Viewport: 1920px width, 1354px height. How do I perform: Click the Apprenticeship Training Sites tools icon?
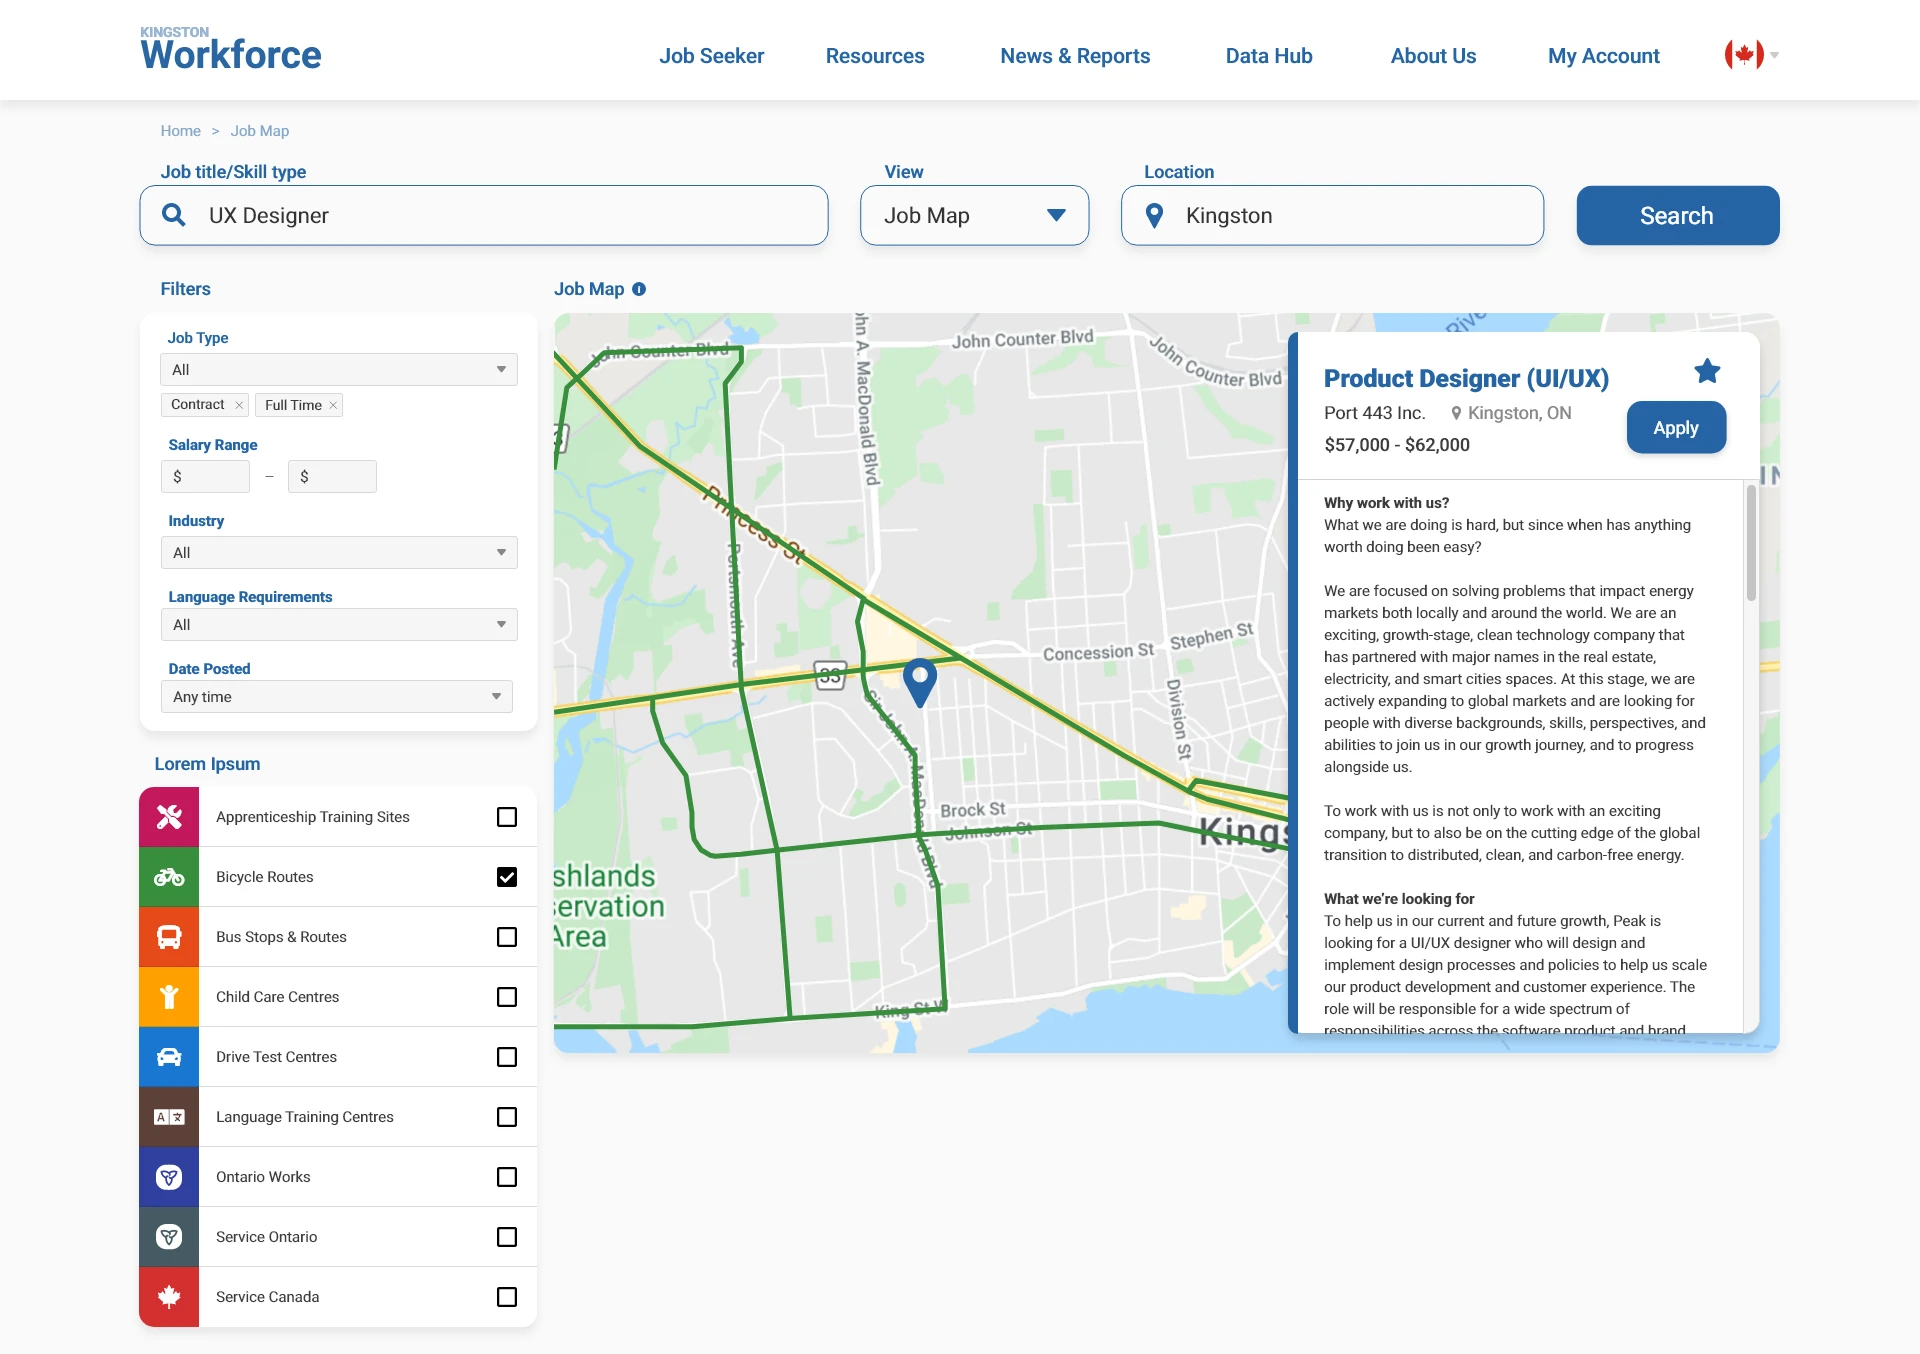(169, 817)
